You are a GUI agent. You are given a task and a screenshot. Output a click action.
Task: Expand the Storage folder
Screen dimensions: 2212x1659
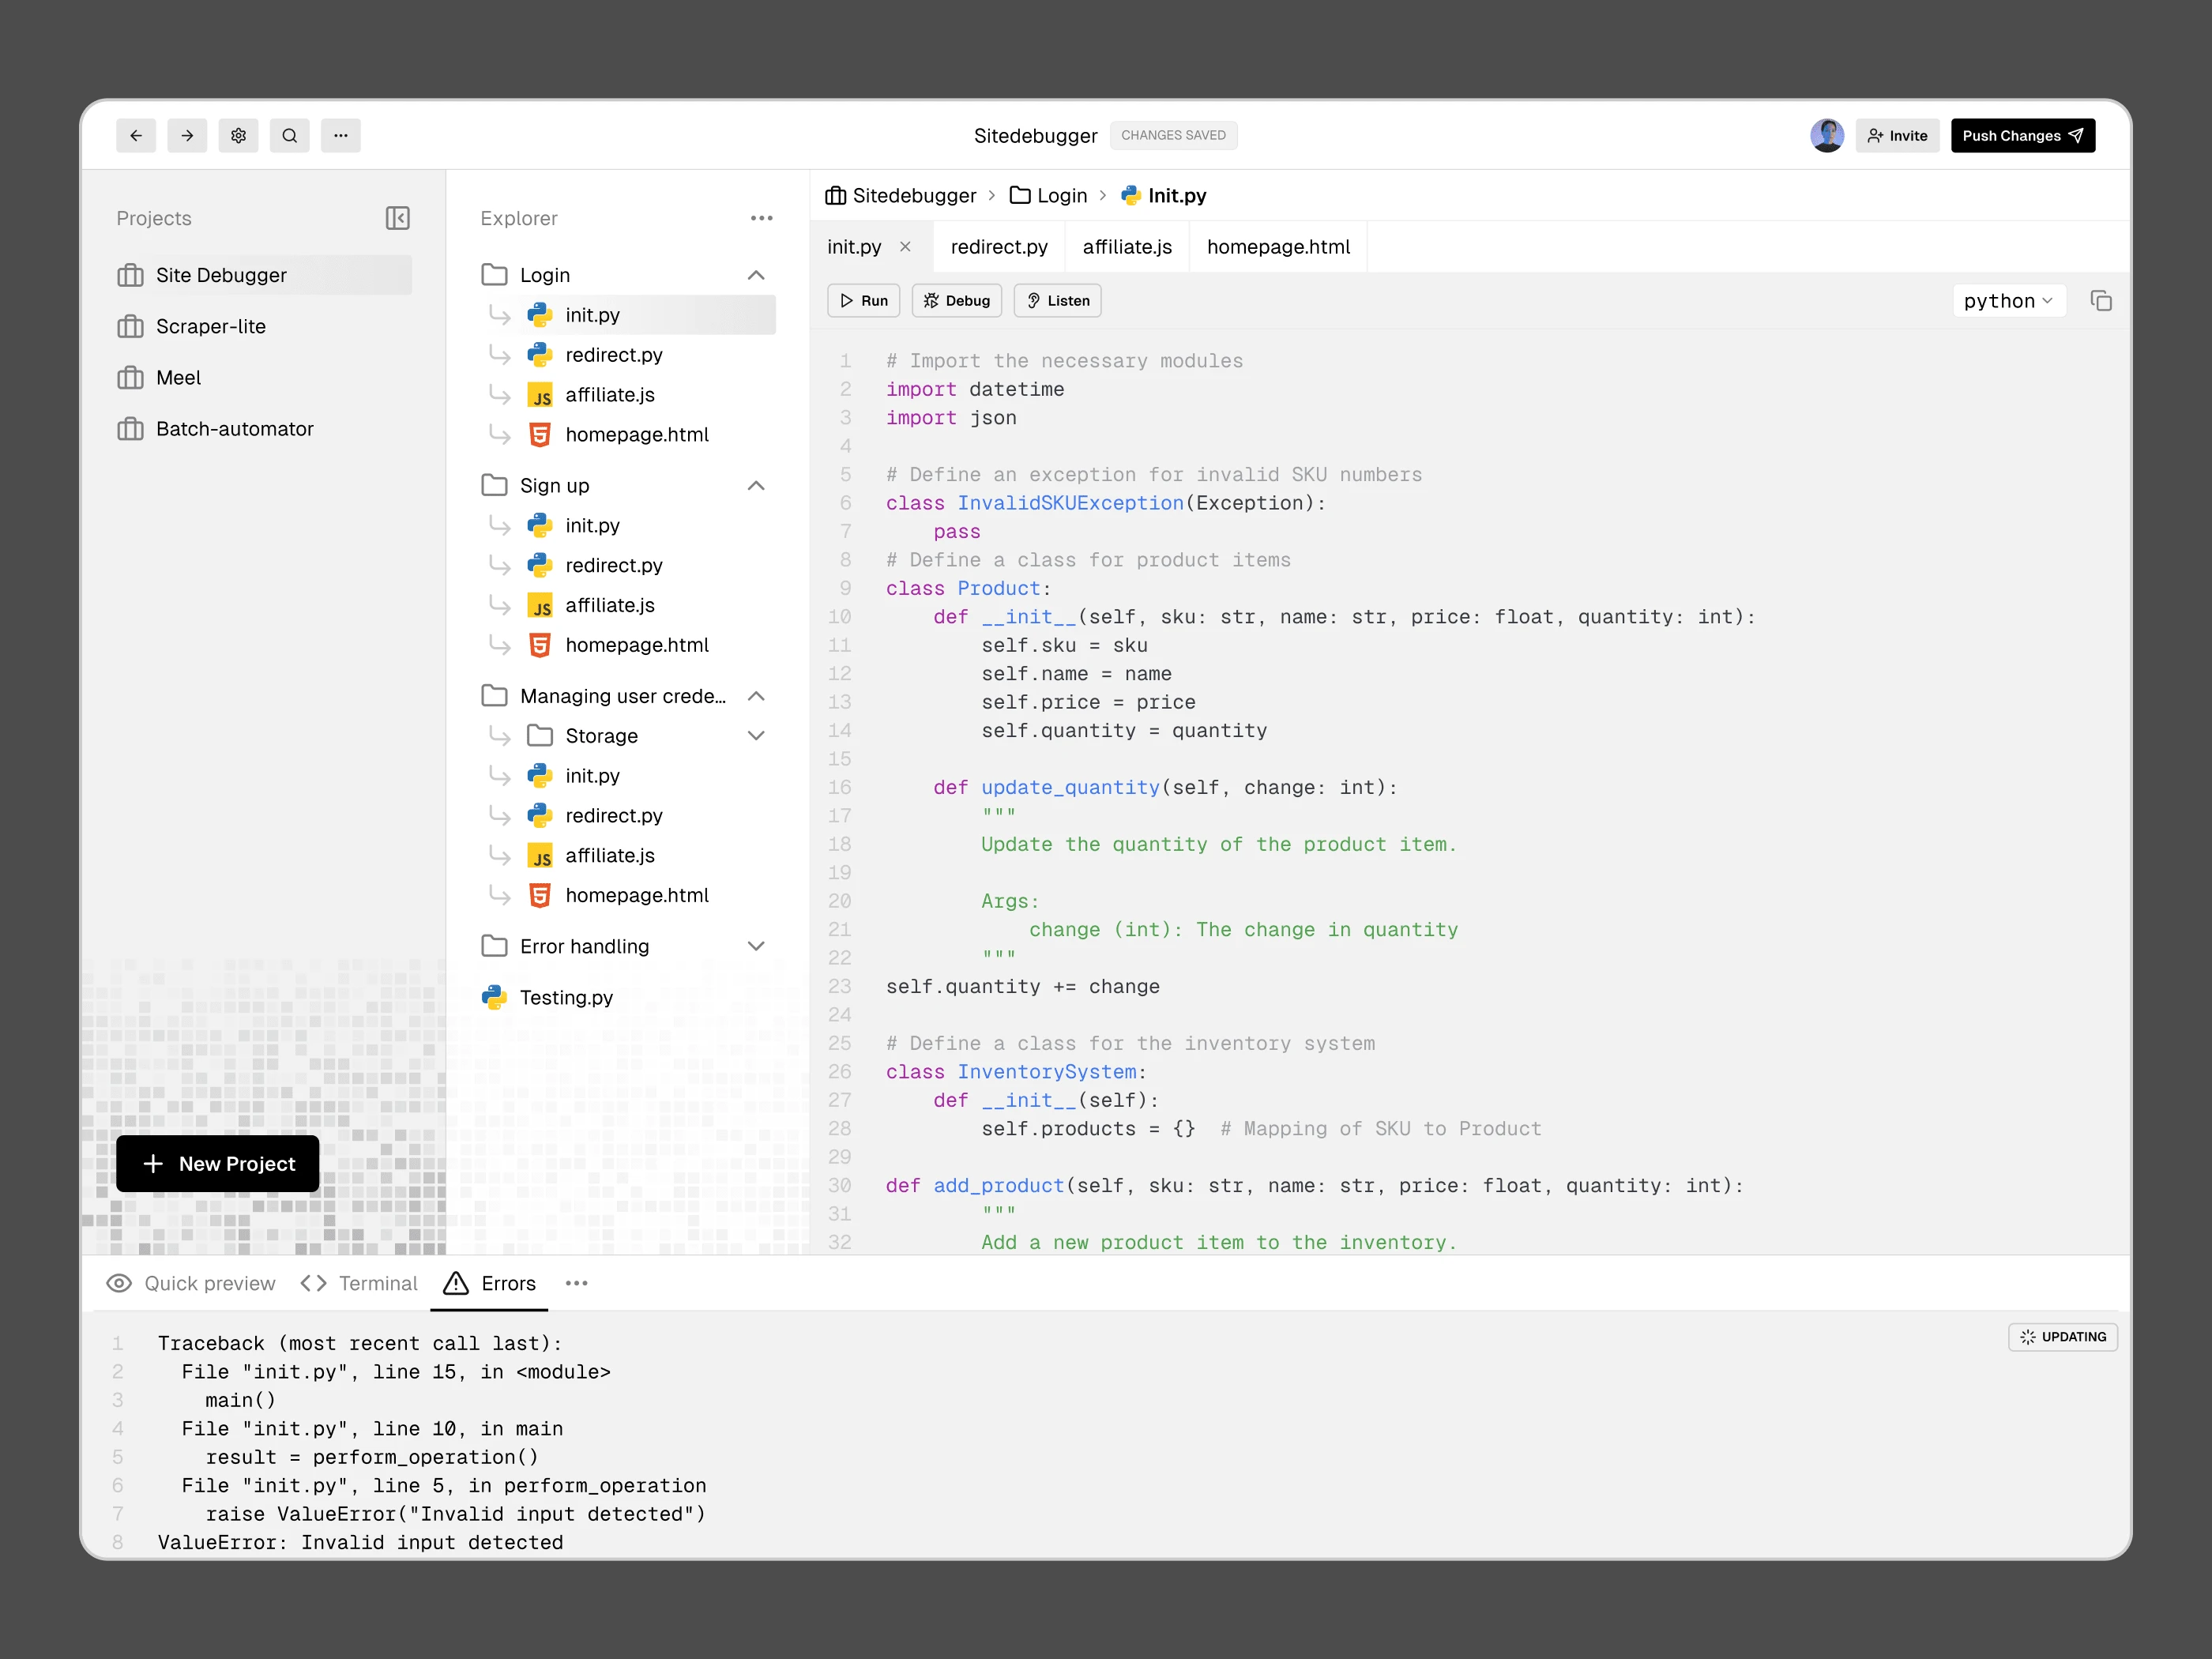point(756,735)
